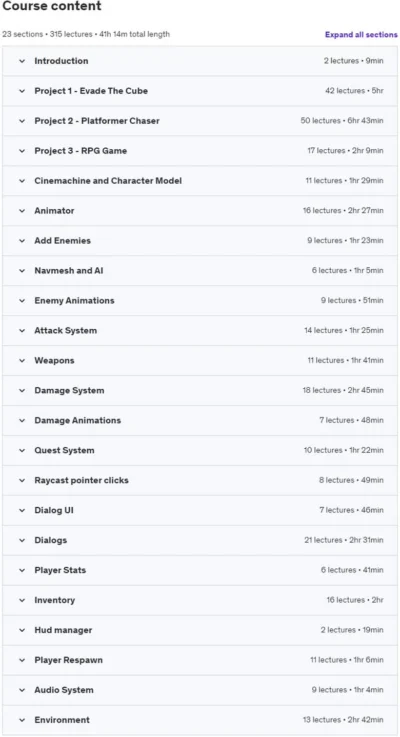The height and width of the screenshot is (737, 400).
Task: Open the Raycast pointer clicks section
Action: 200,480
